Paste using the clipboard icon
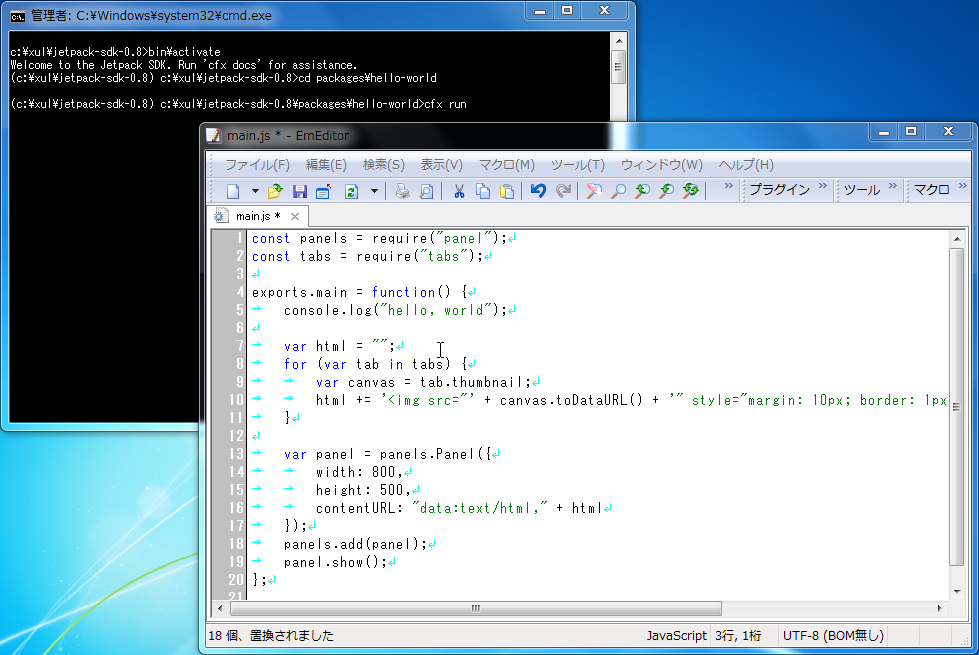Screen dimensions: 979x655 coord(507,191)
